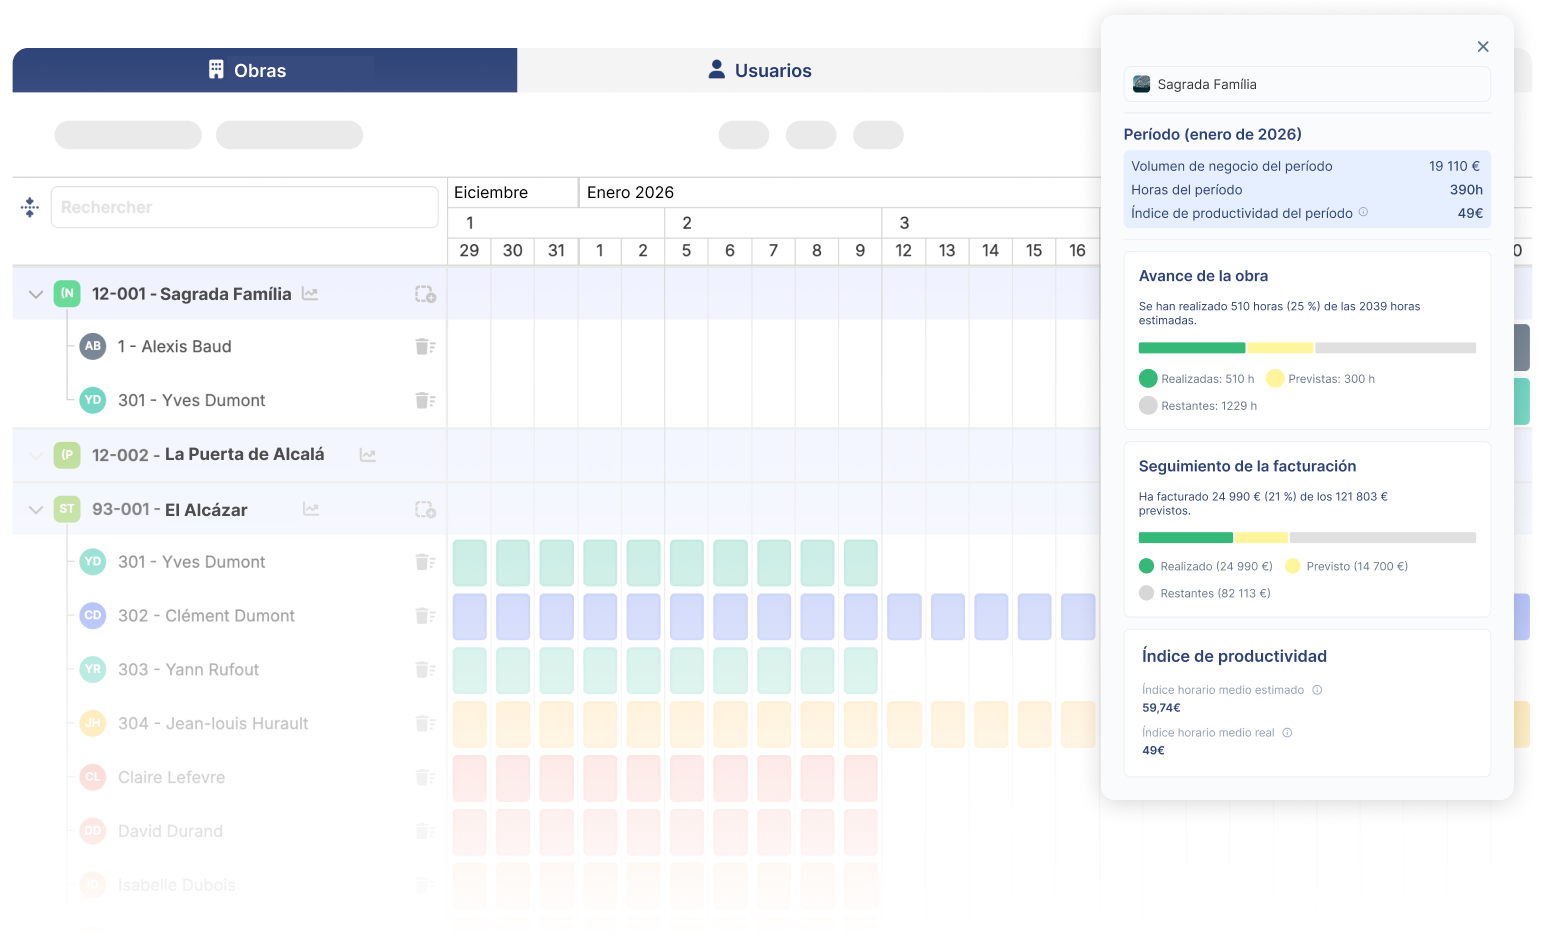Click the green Realizadas: 510 h legend dot
Image resolution: width=1545 pixels, height=945 pixels.
[x=1148, y=378]
